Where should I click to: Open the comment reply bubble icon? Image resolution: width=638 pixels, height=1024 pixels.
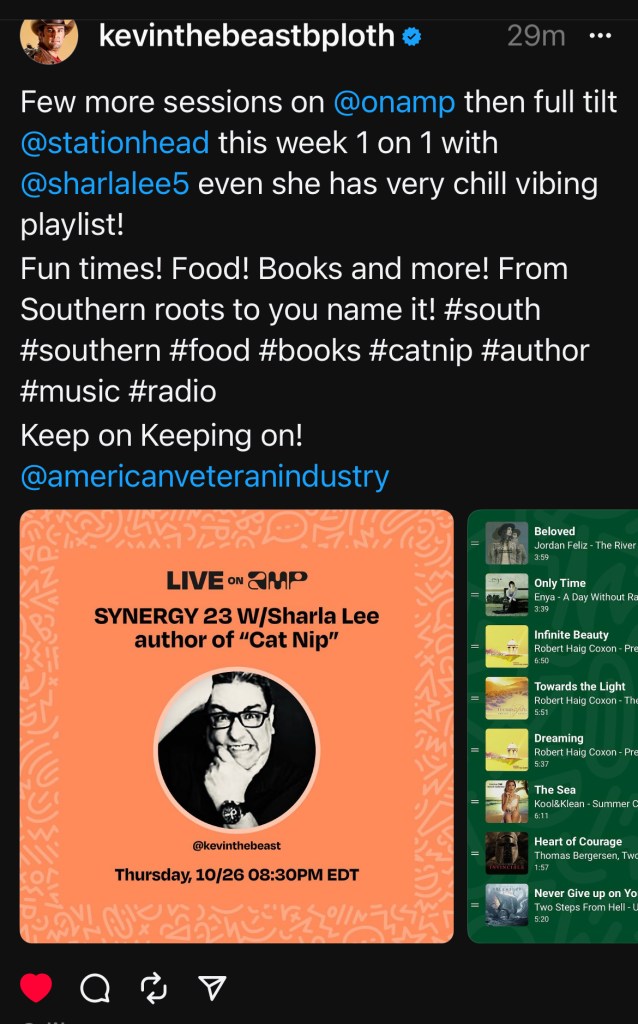coord(95,987)
